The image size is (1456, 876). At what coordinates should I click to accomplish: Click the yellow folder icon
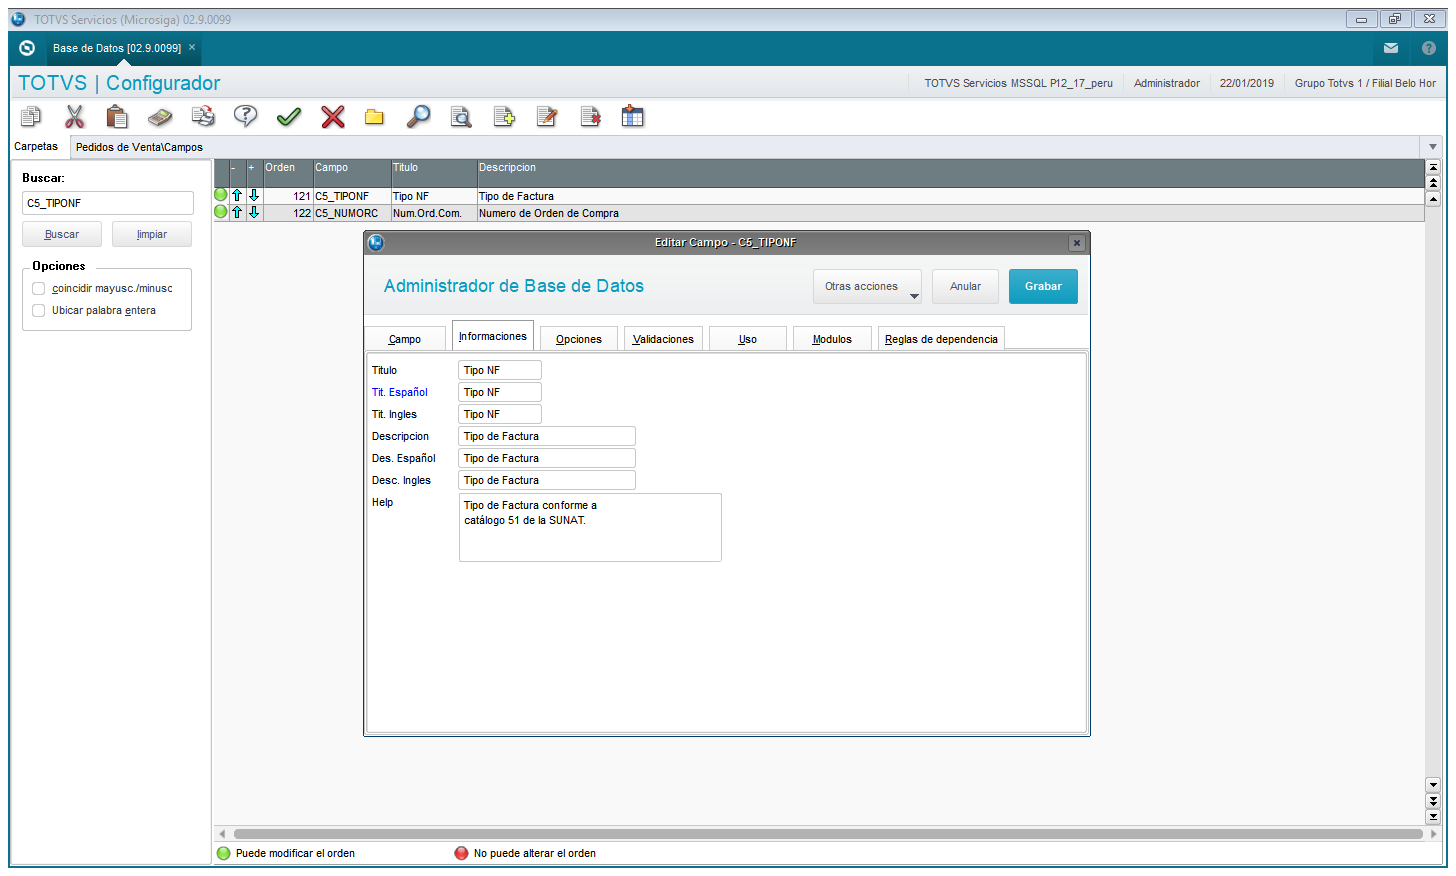375,117
